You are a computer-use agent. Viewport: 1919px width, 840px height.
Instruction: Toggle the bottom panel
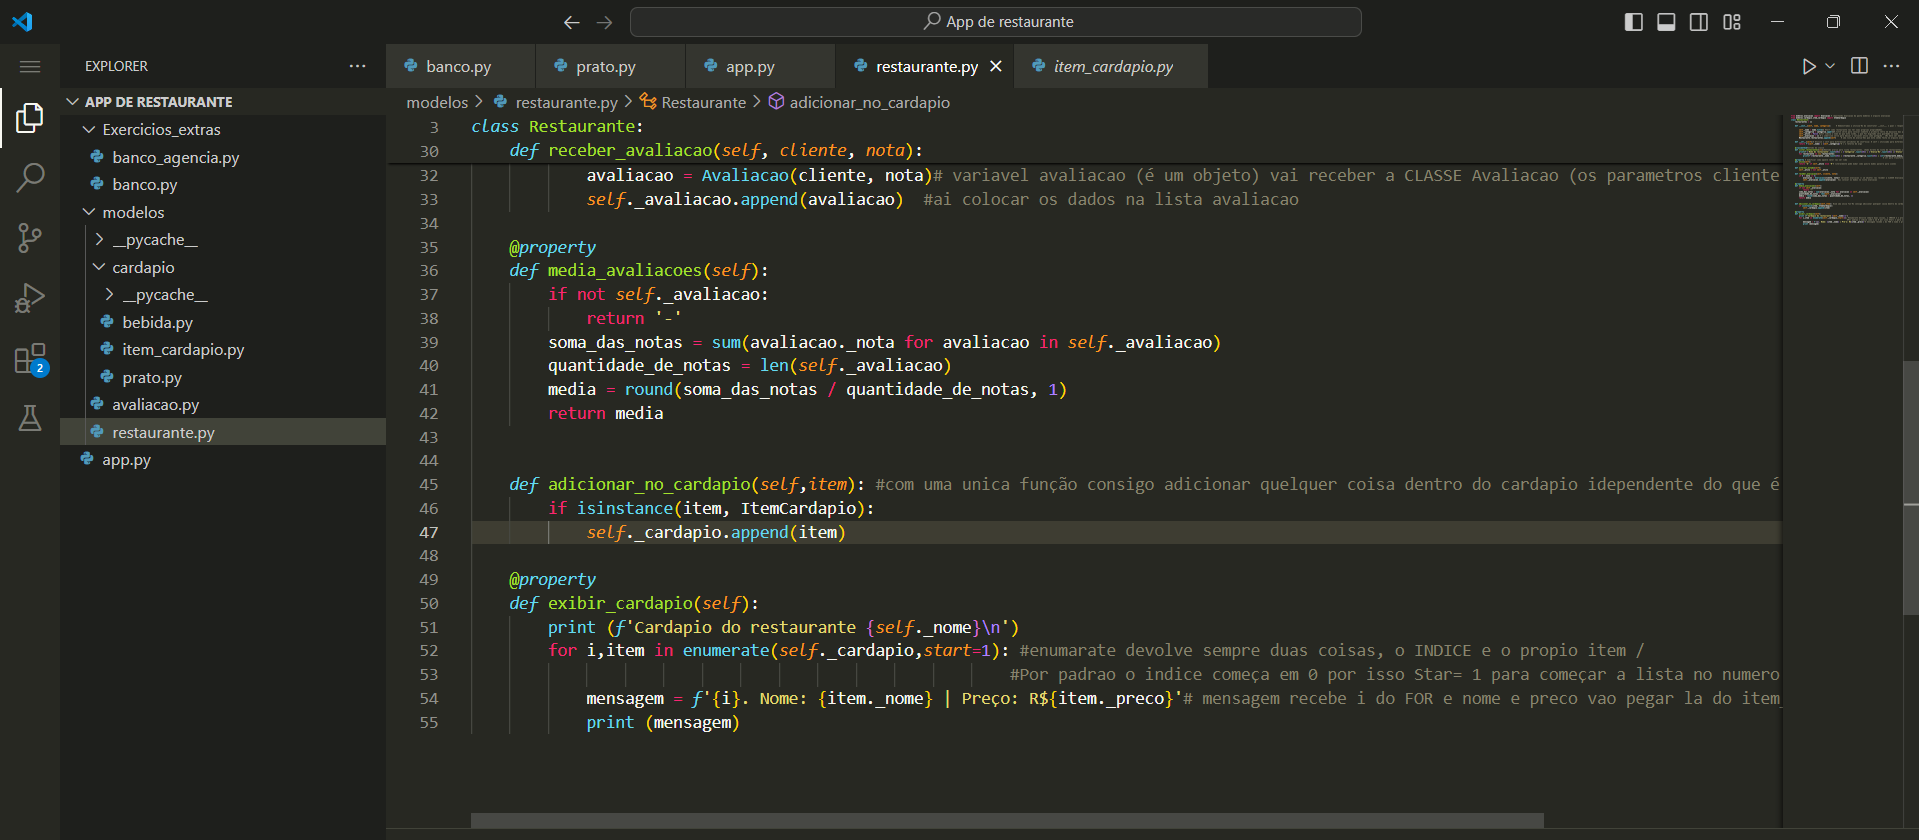click(1666, 22)
